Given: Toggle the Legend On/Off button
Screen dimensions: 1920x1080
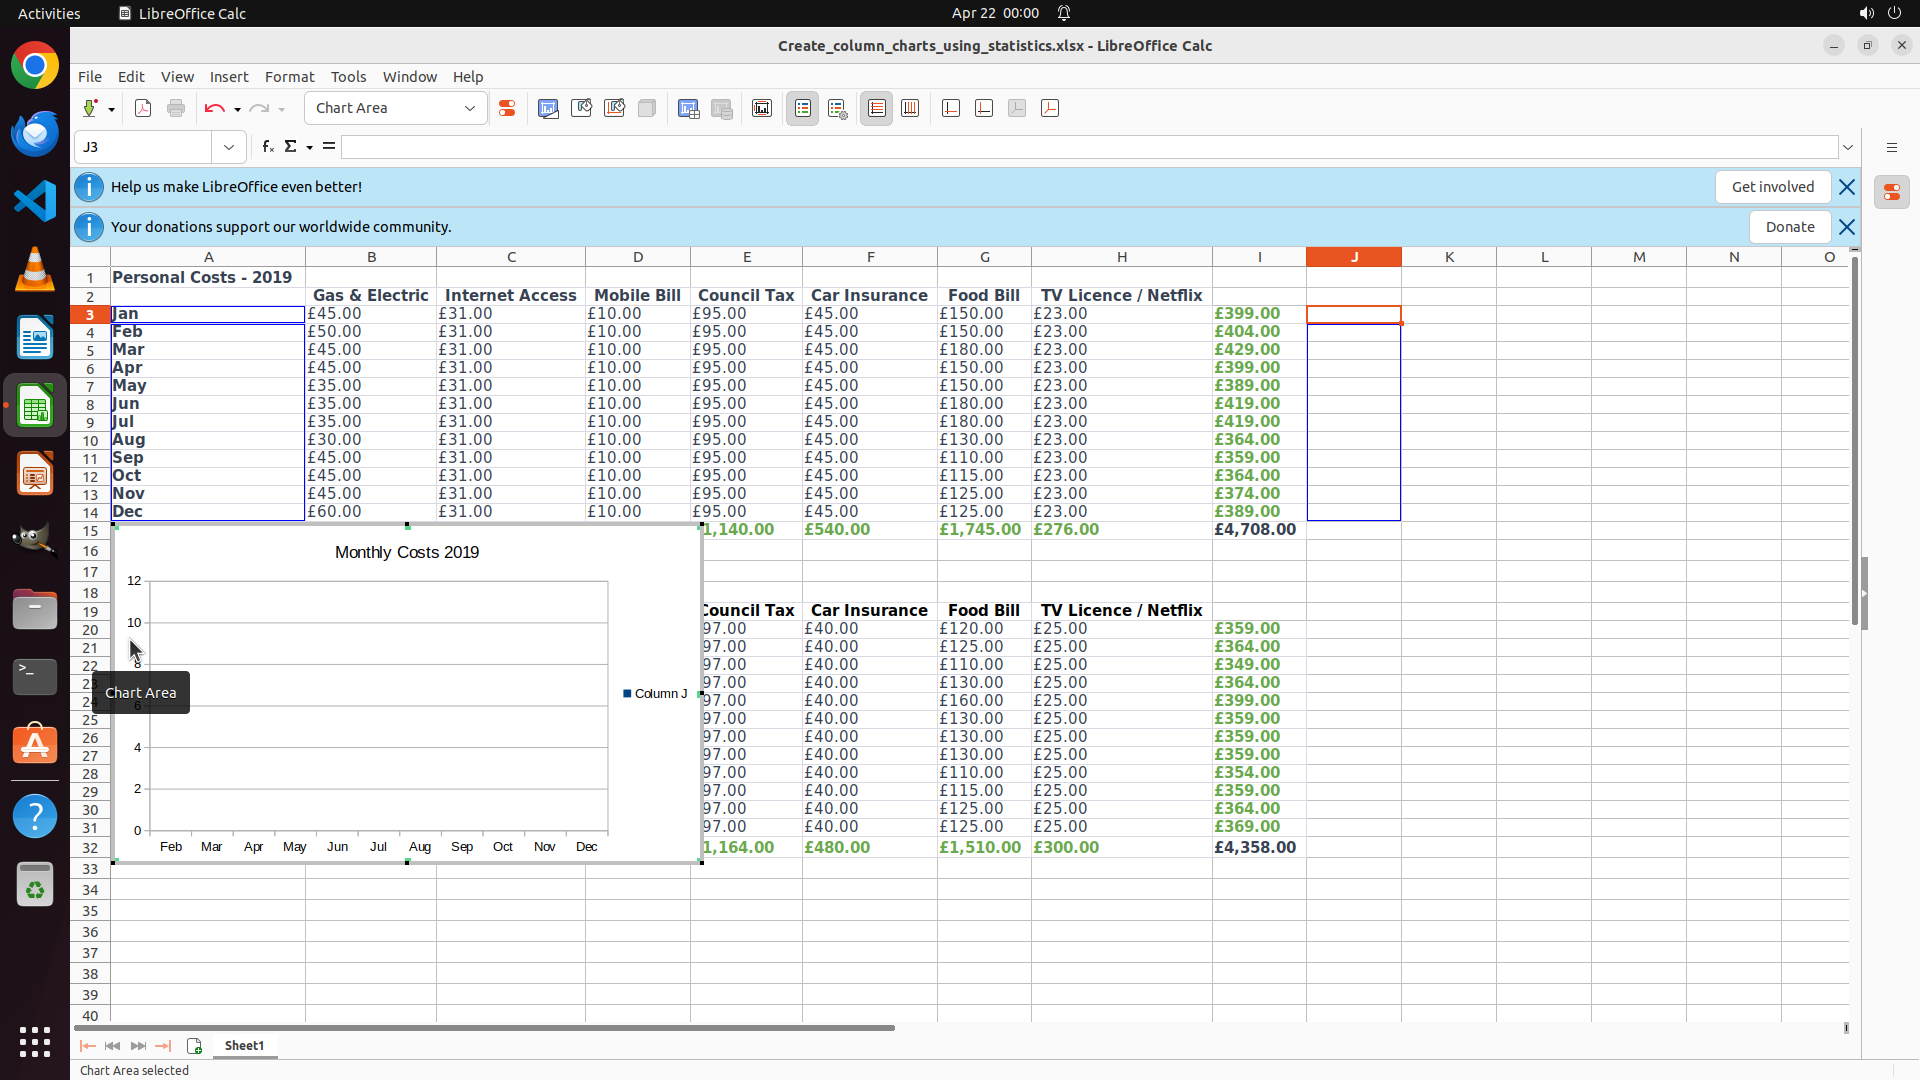Looking at the screenshot, I should point(803,109).
